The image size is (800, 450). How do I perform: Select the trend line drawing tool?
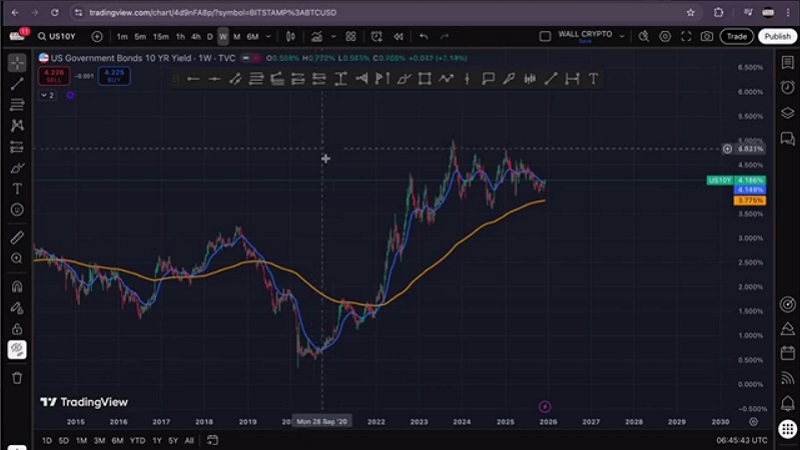click(17, 84)
